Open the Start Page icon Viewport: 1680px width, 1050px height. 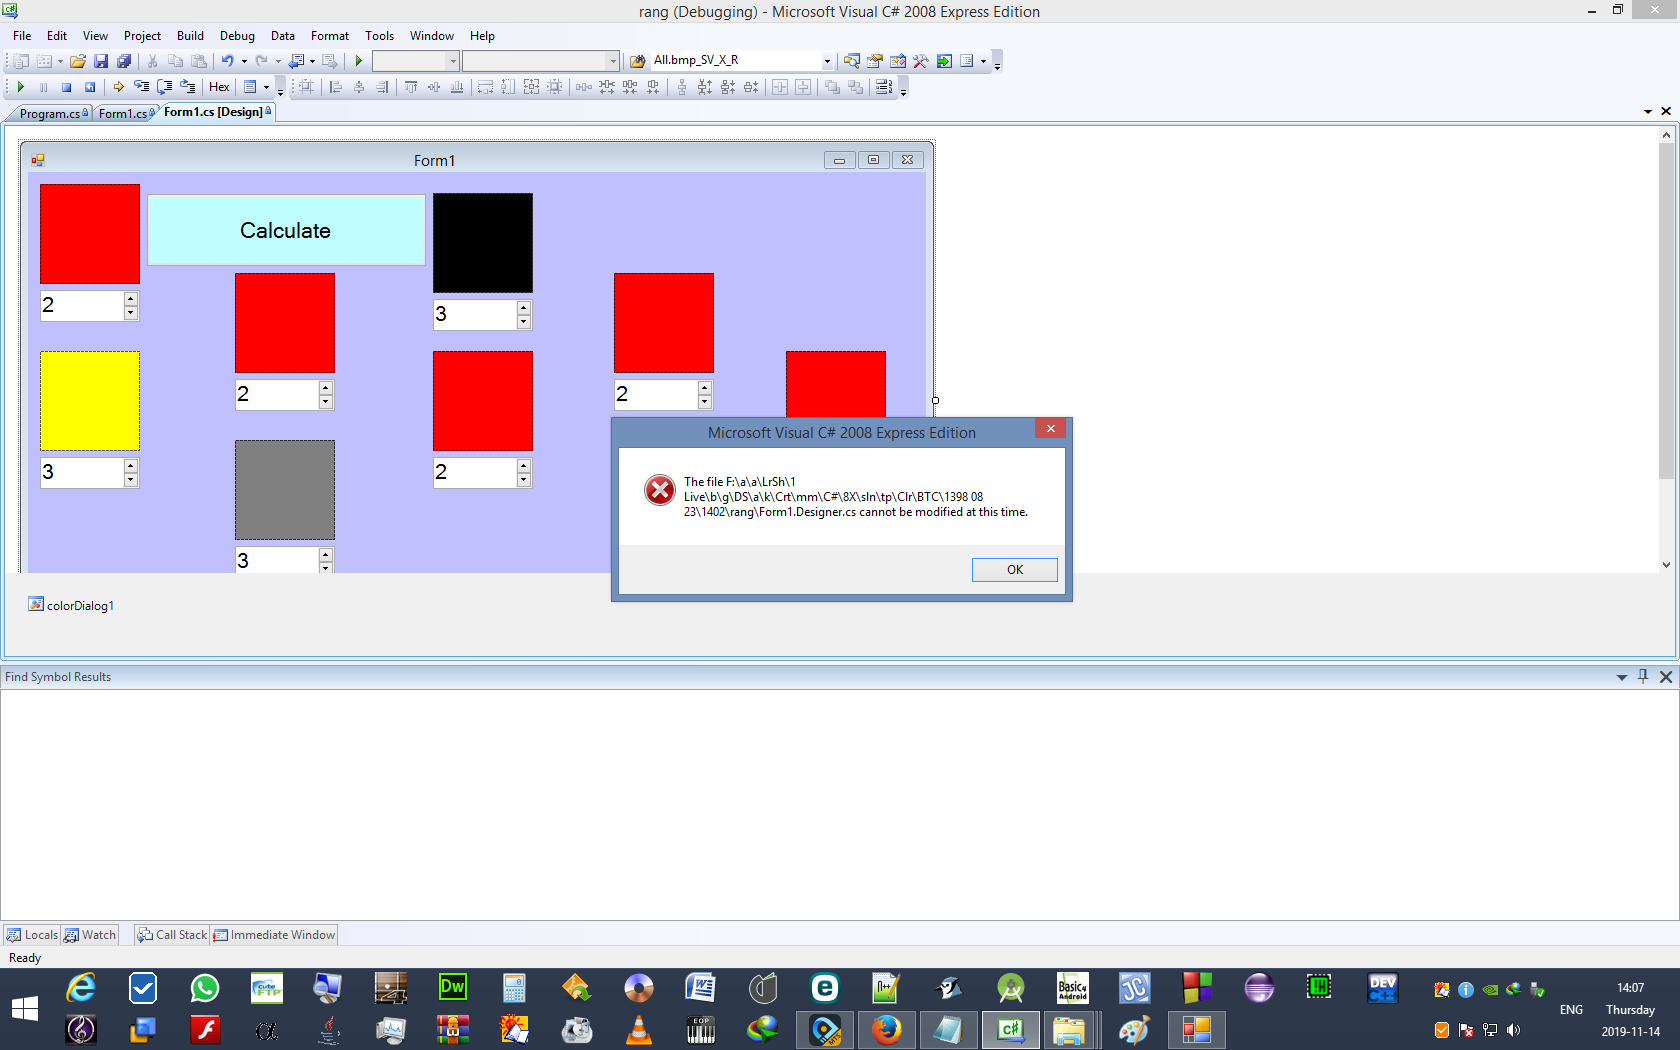[944, 61]
